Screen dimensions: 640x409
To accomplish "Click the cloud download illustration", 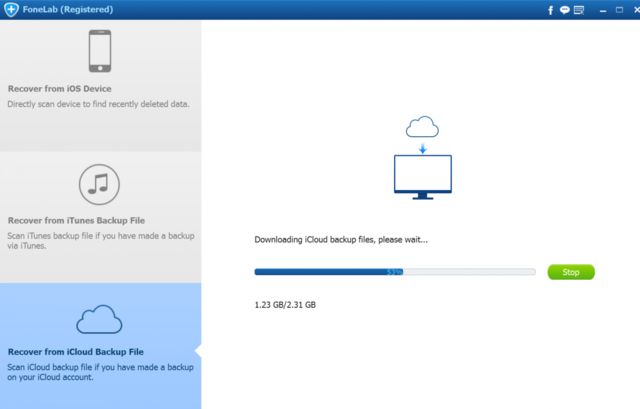I will pyautogui.click(x=422, y=127).
